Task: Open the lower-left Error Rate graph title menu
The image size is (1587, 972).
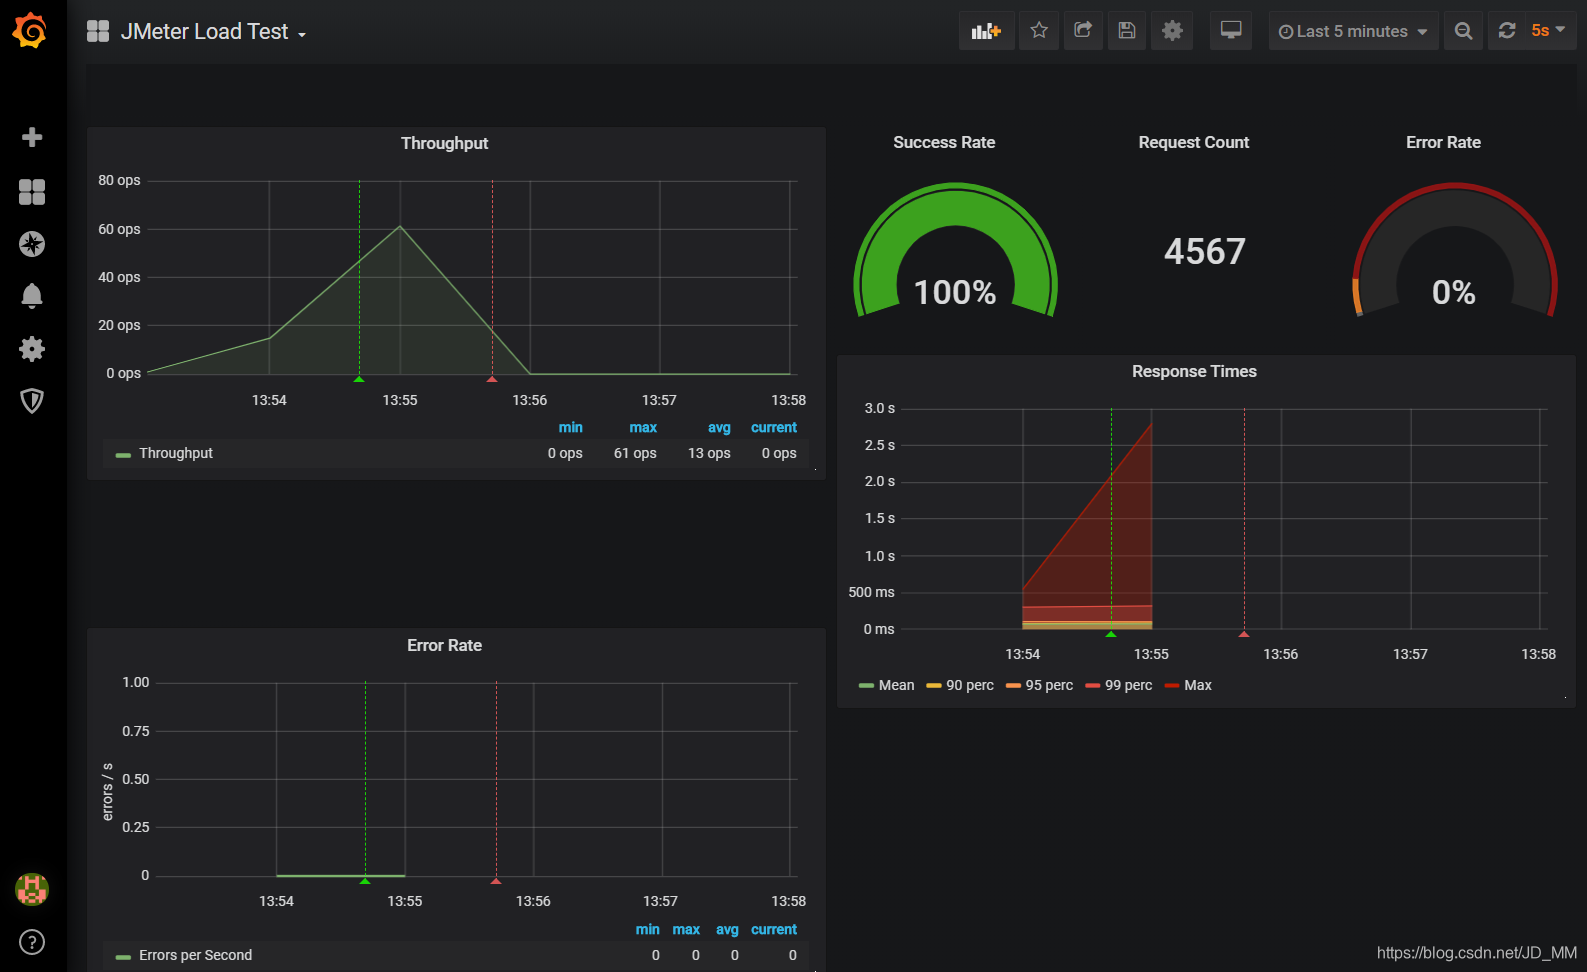Action: pos(444,645)
